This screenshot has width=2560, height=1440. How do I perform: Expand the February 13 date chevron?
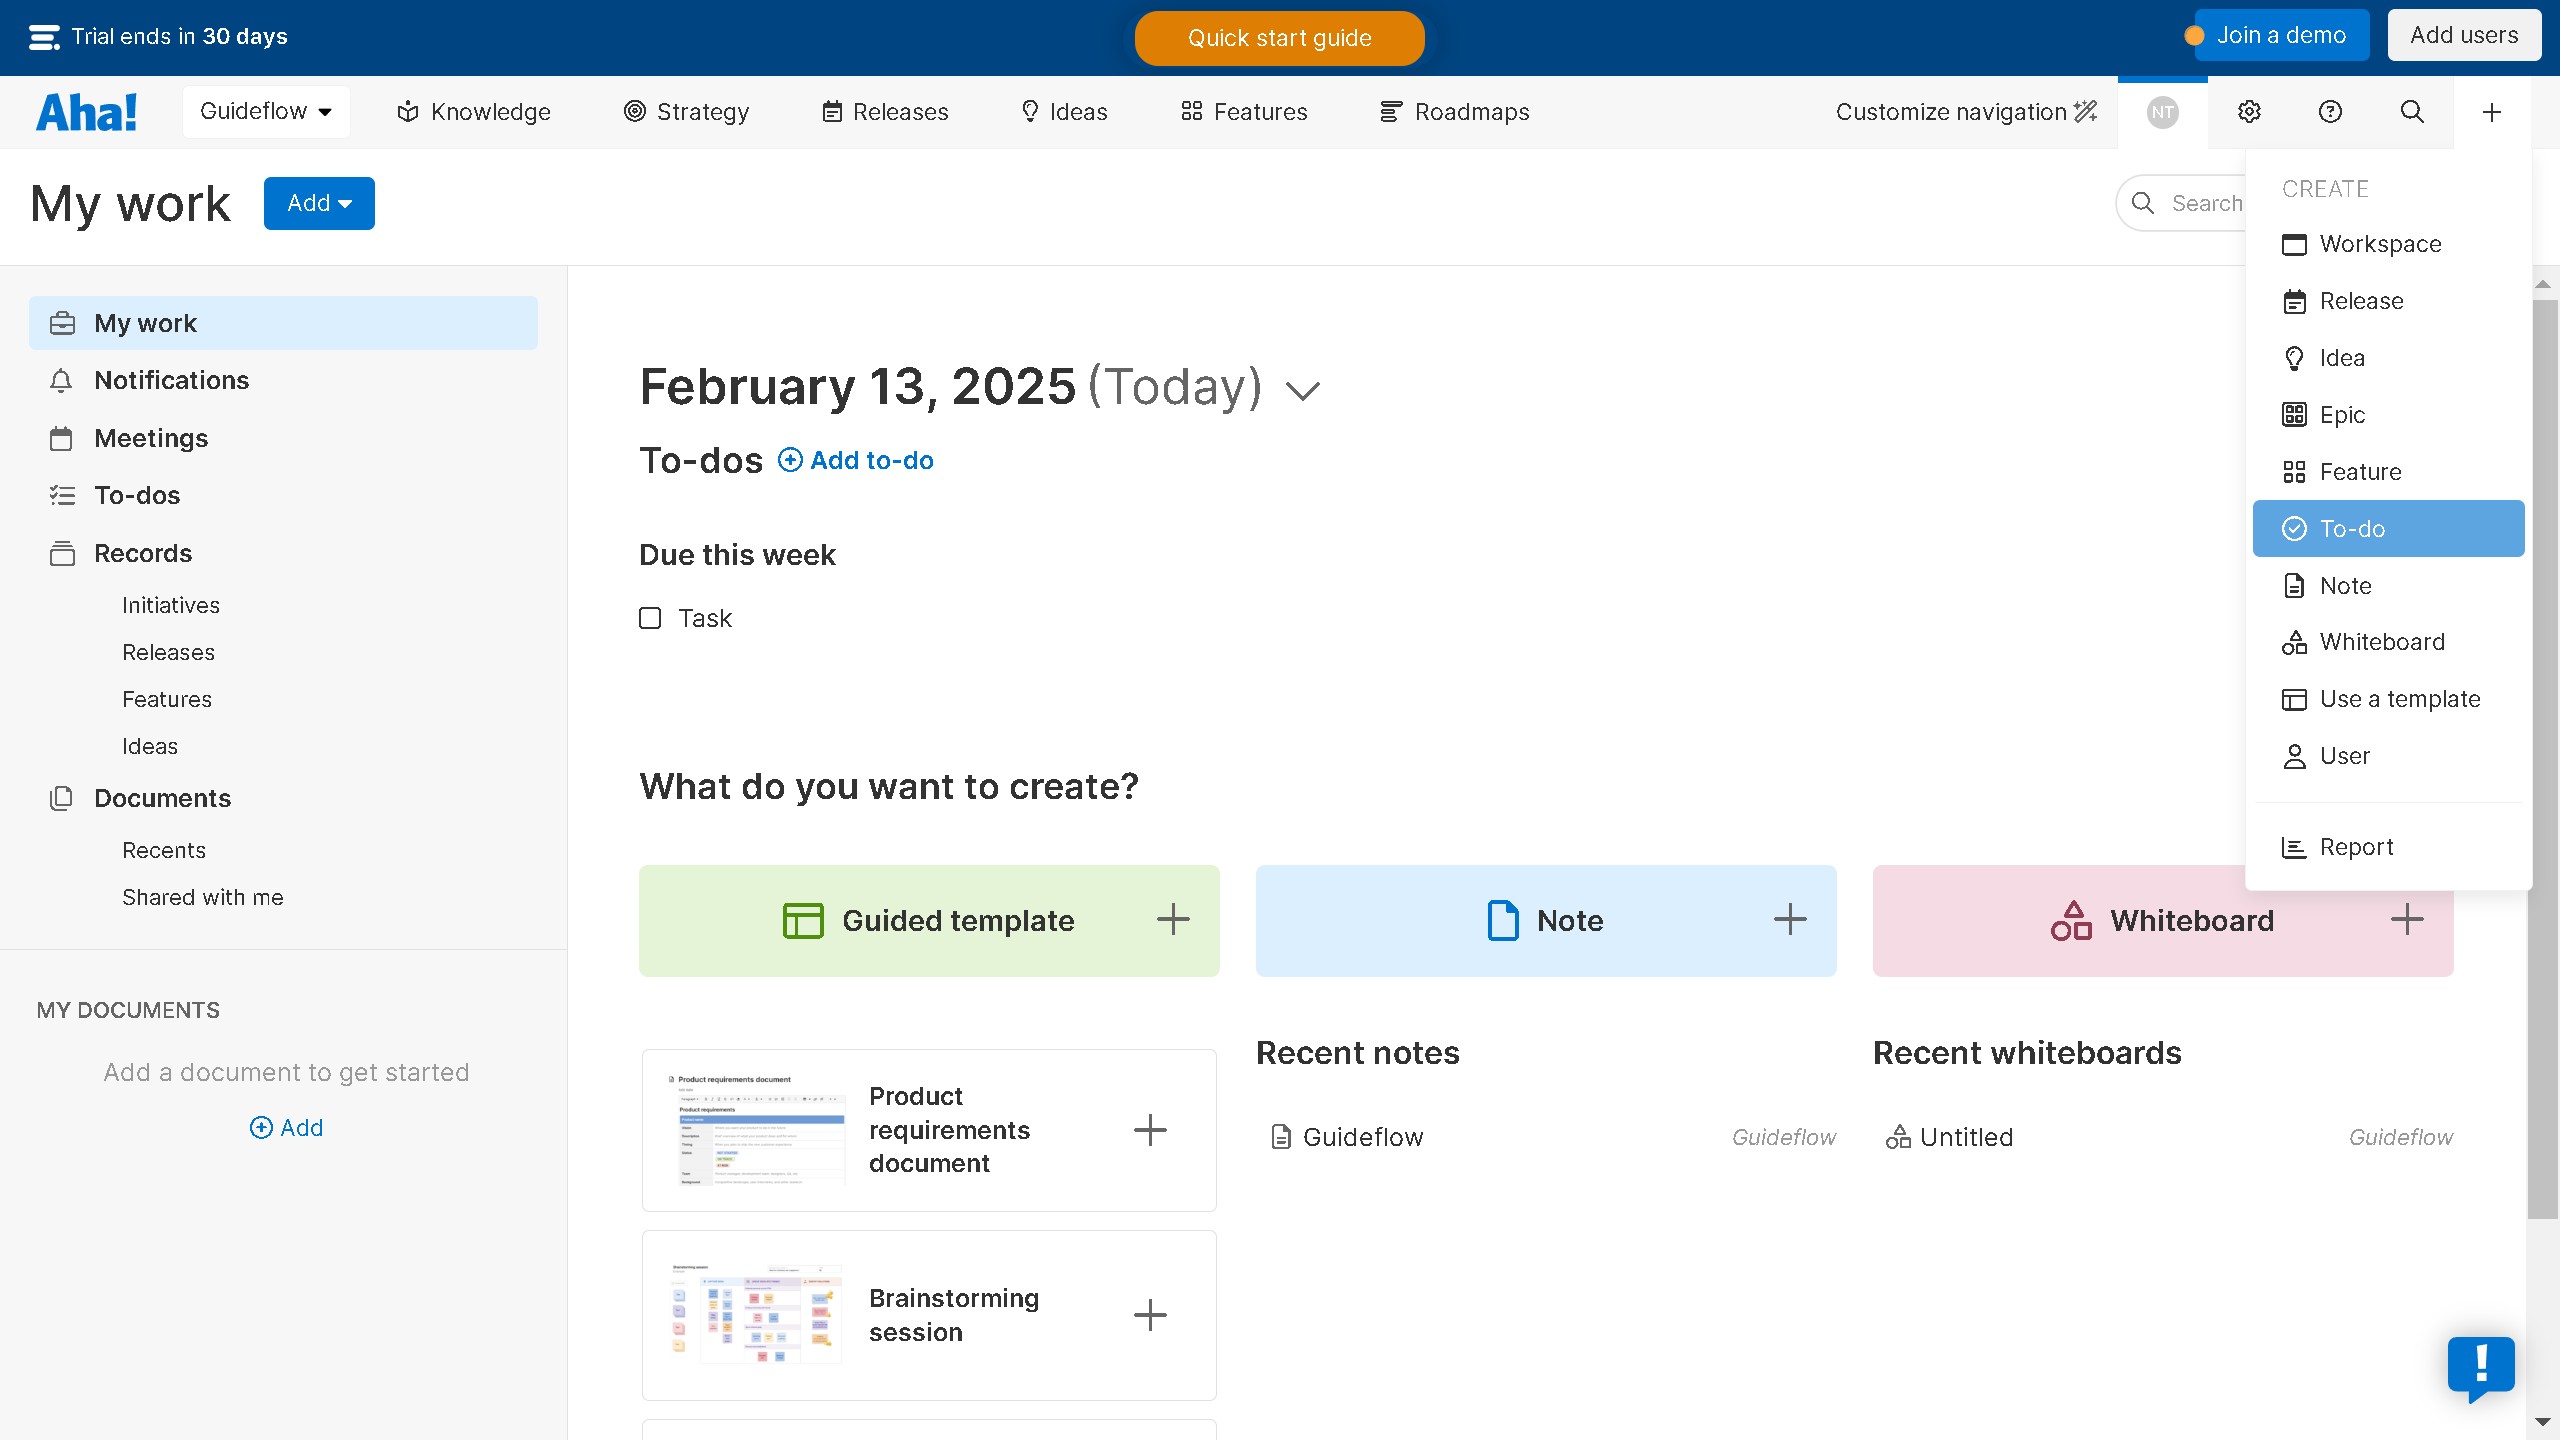point(1302,390)
